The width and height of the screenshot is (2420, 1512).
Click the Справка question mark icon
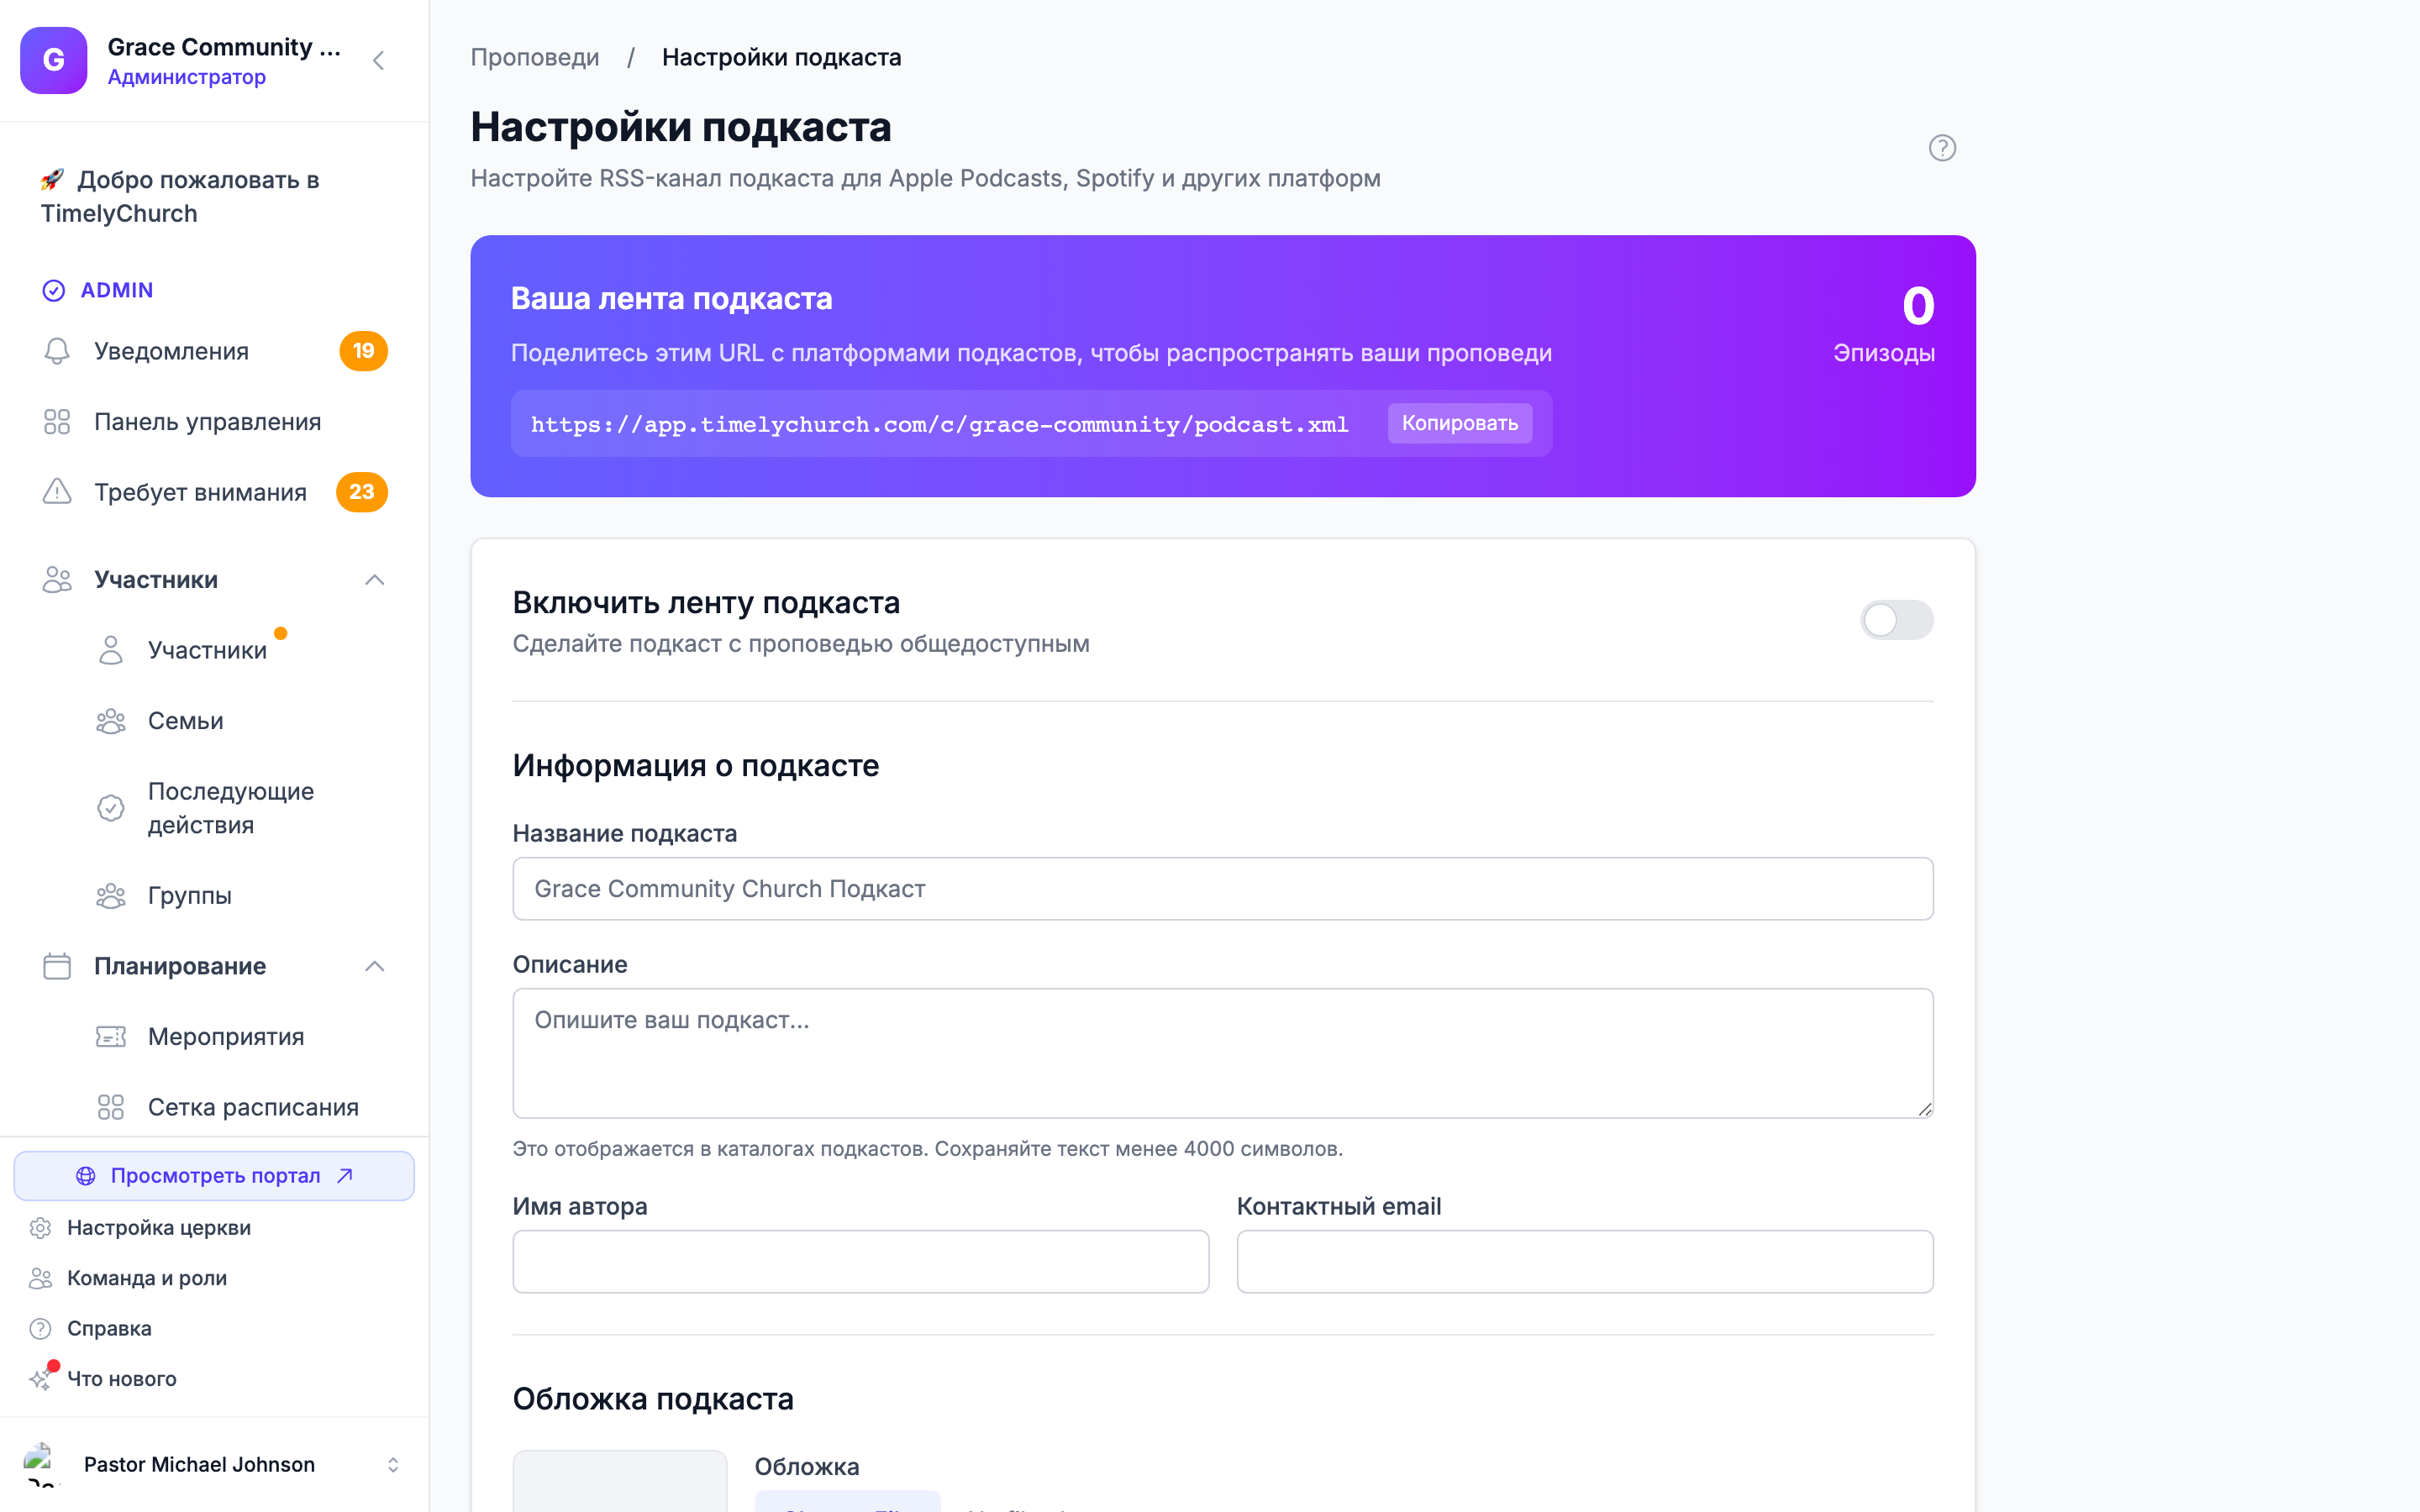(40, 1329)
